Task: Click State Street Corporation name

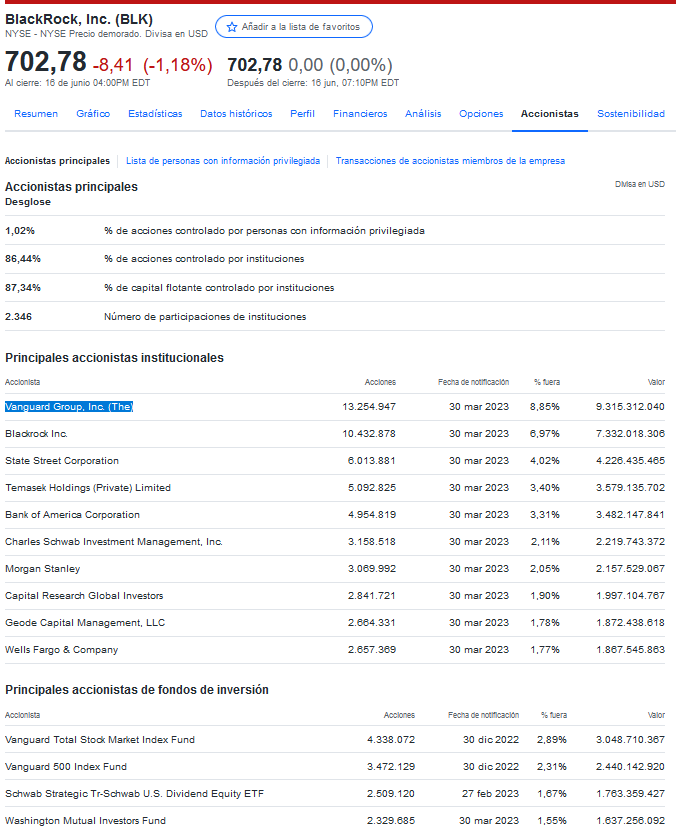Action: (62, 461)
